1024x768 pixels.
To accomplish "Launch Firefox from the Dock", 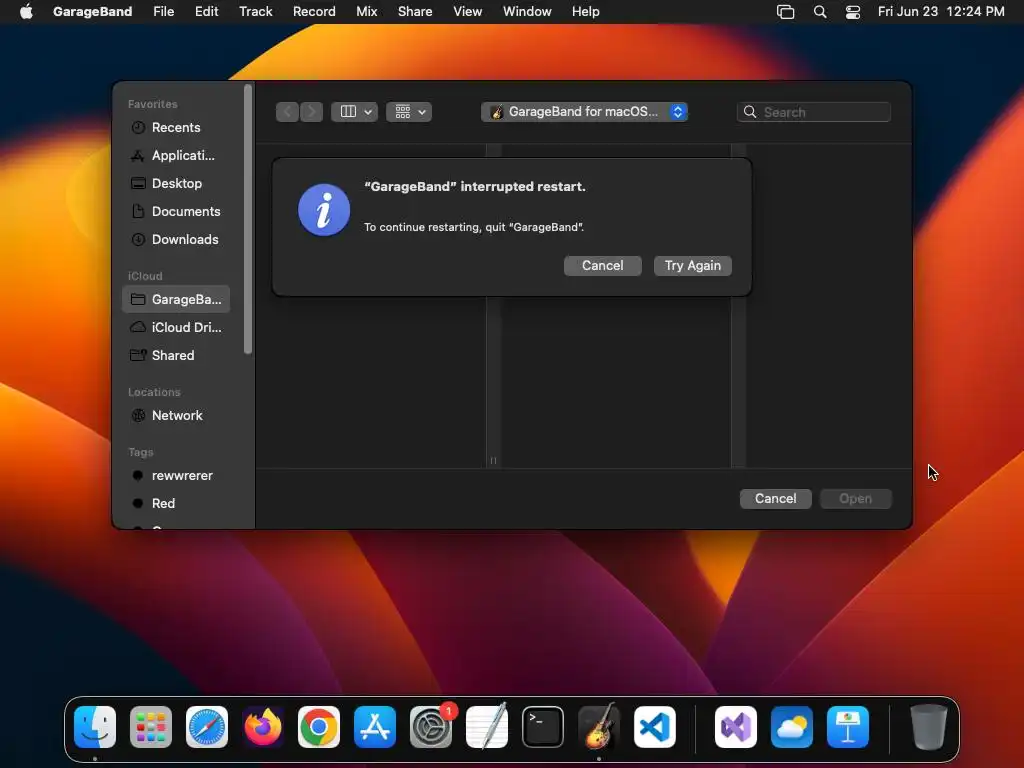I will coord(263,728).
